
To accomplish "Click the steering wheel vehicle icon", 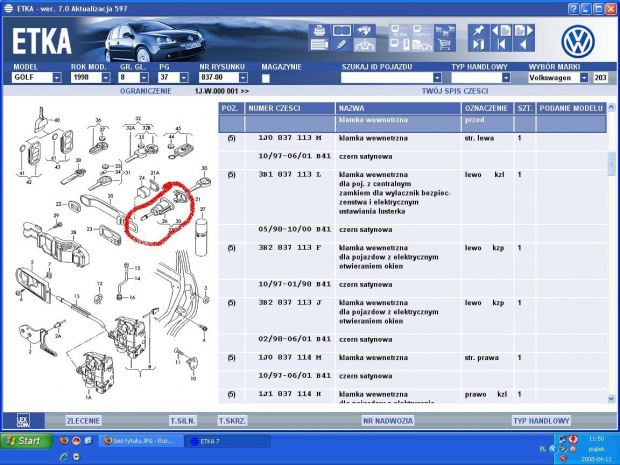I will (x=364, y=45).
